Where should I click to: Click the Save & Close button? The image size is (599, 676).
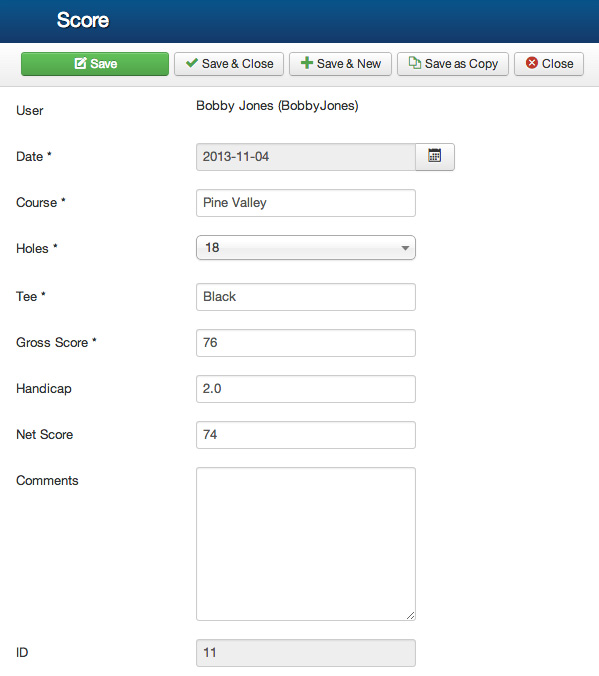click(x=229, y=64)
